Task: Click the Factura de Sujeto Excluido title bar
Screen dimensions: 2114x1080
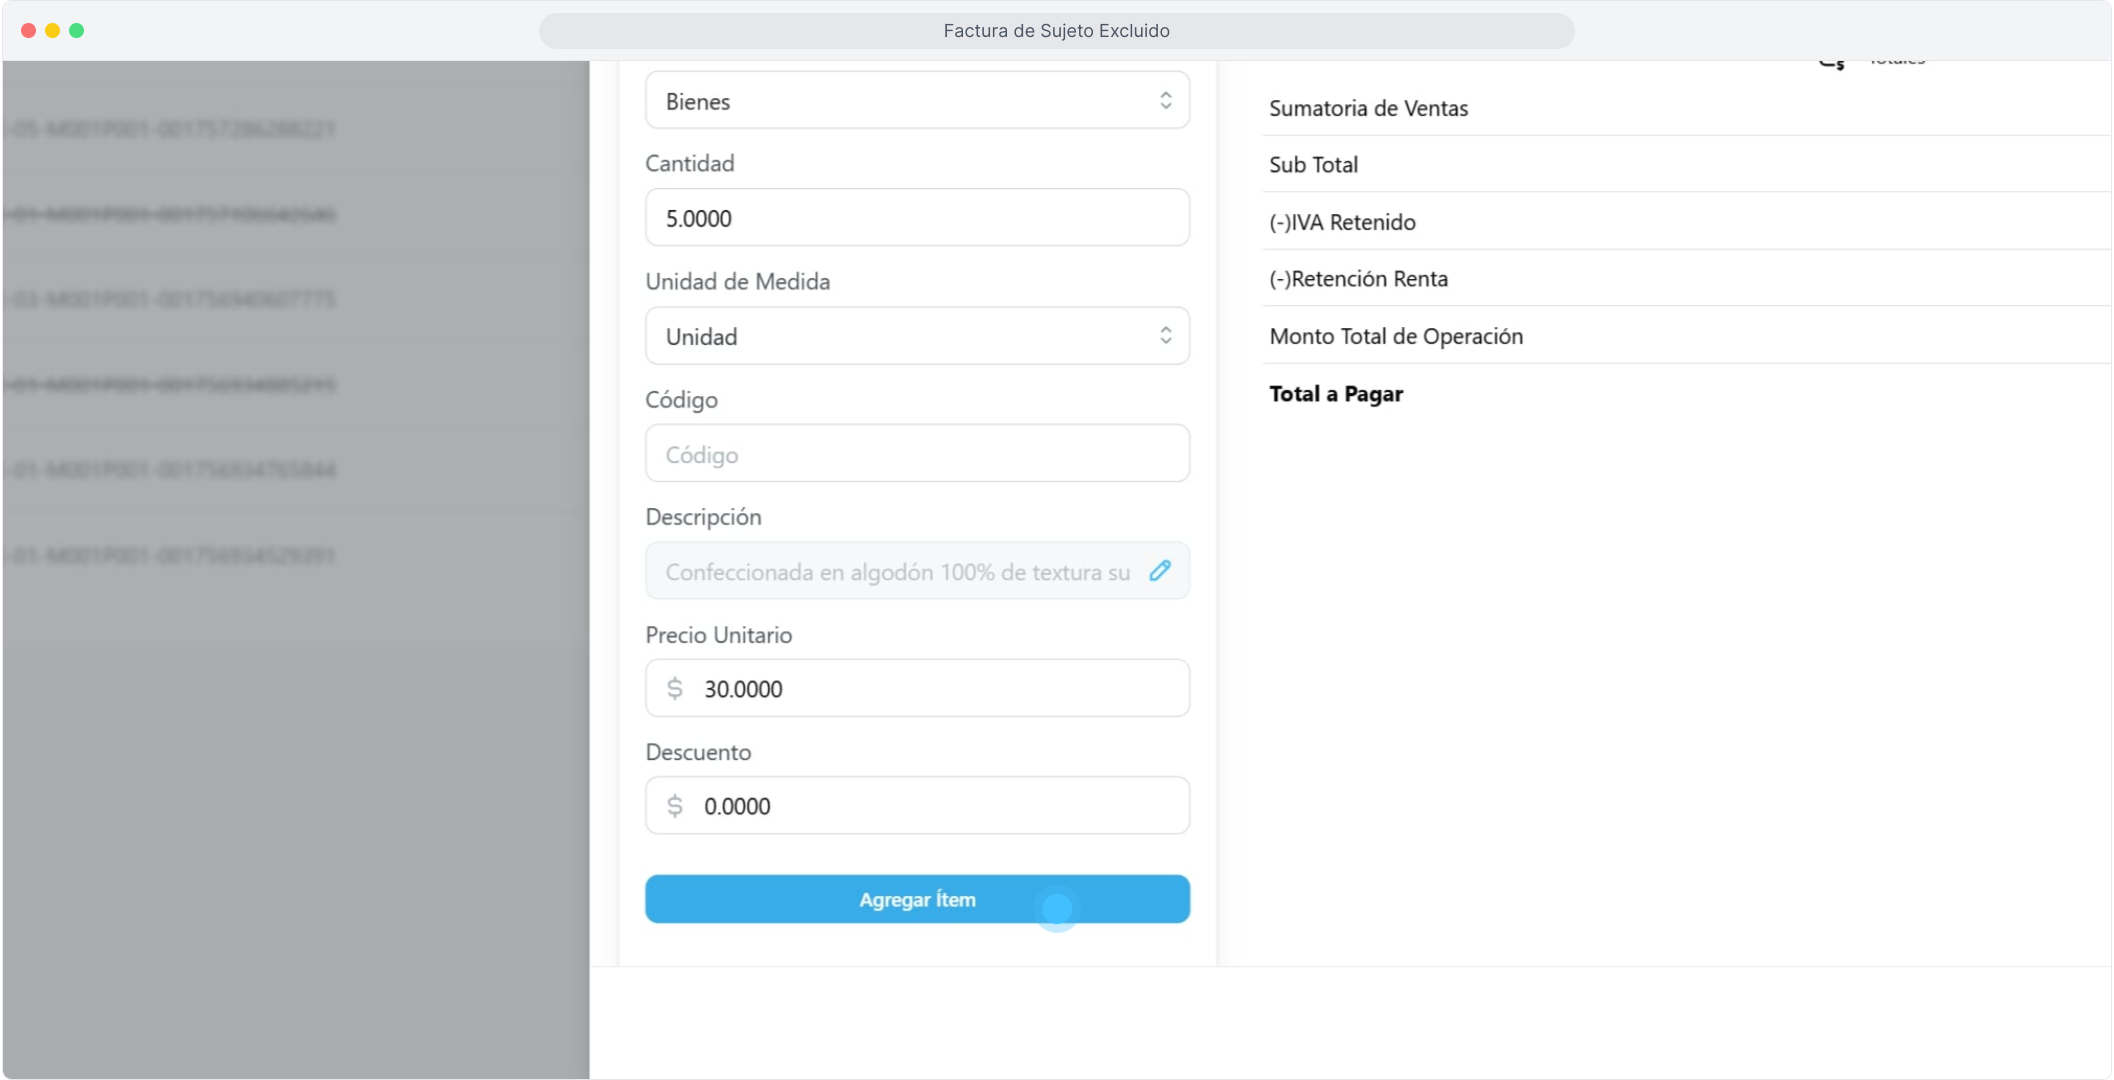Action: [1056, 31]
